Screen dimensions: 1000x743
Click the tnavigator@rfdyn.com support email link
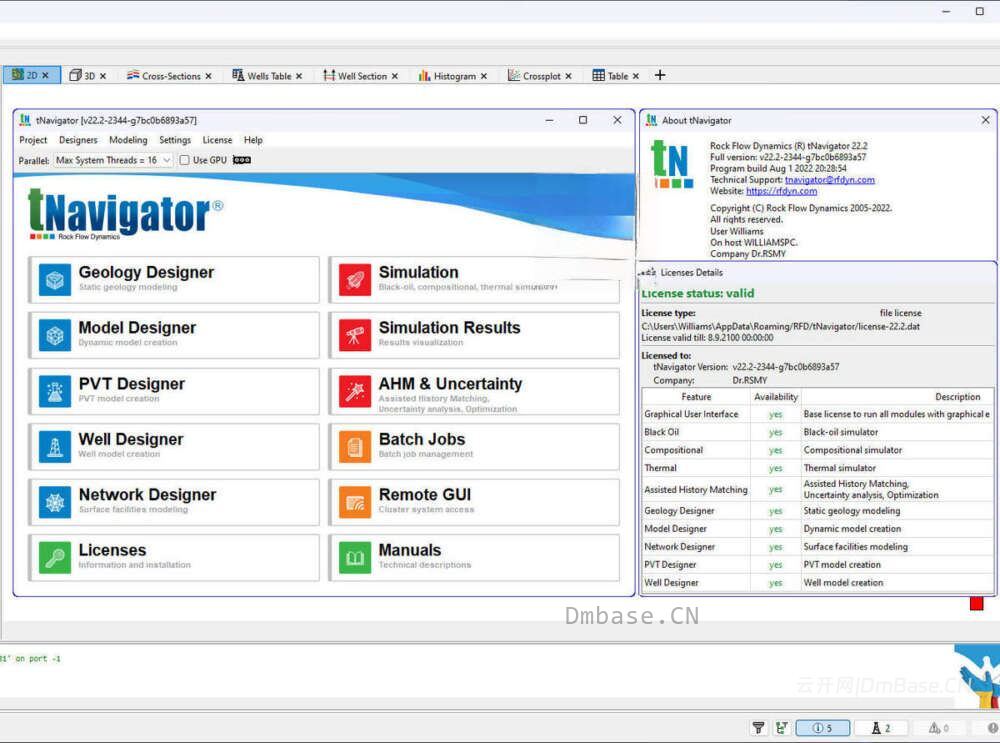(830, 180)
